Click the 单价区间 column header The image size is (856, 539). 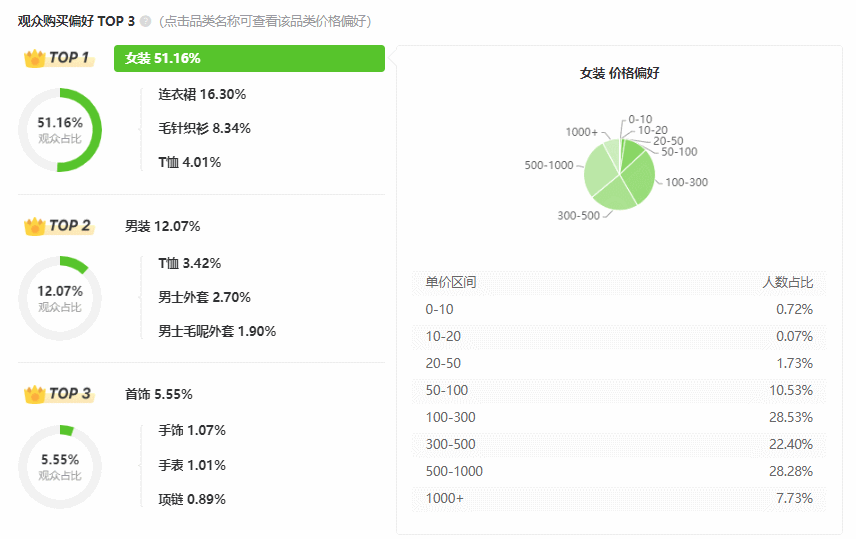[451, 282]
